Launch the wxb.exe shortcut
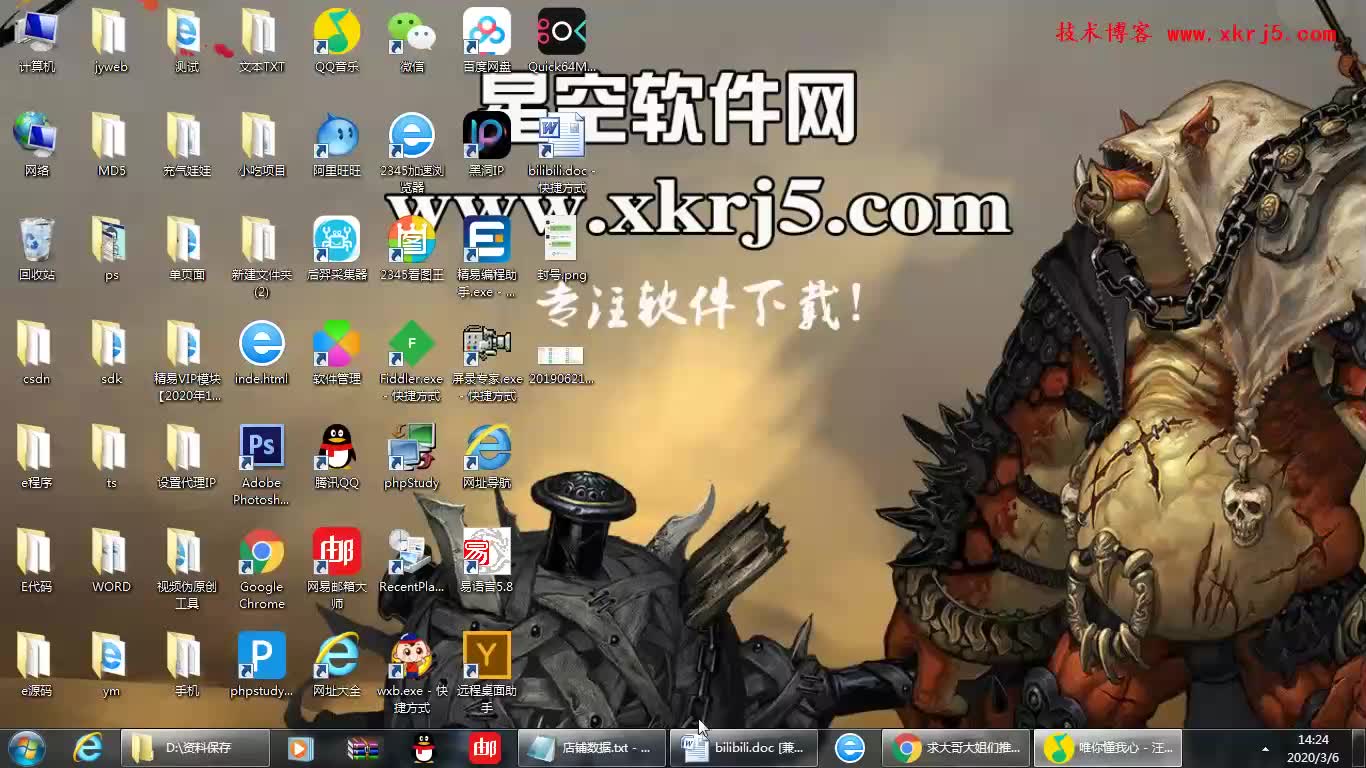The width and height of the screenshot is (1366, 768). pyautogui.click(x=412, y=673)
